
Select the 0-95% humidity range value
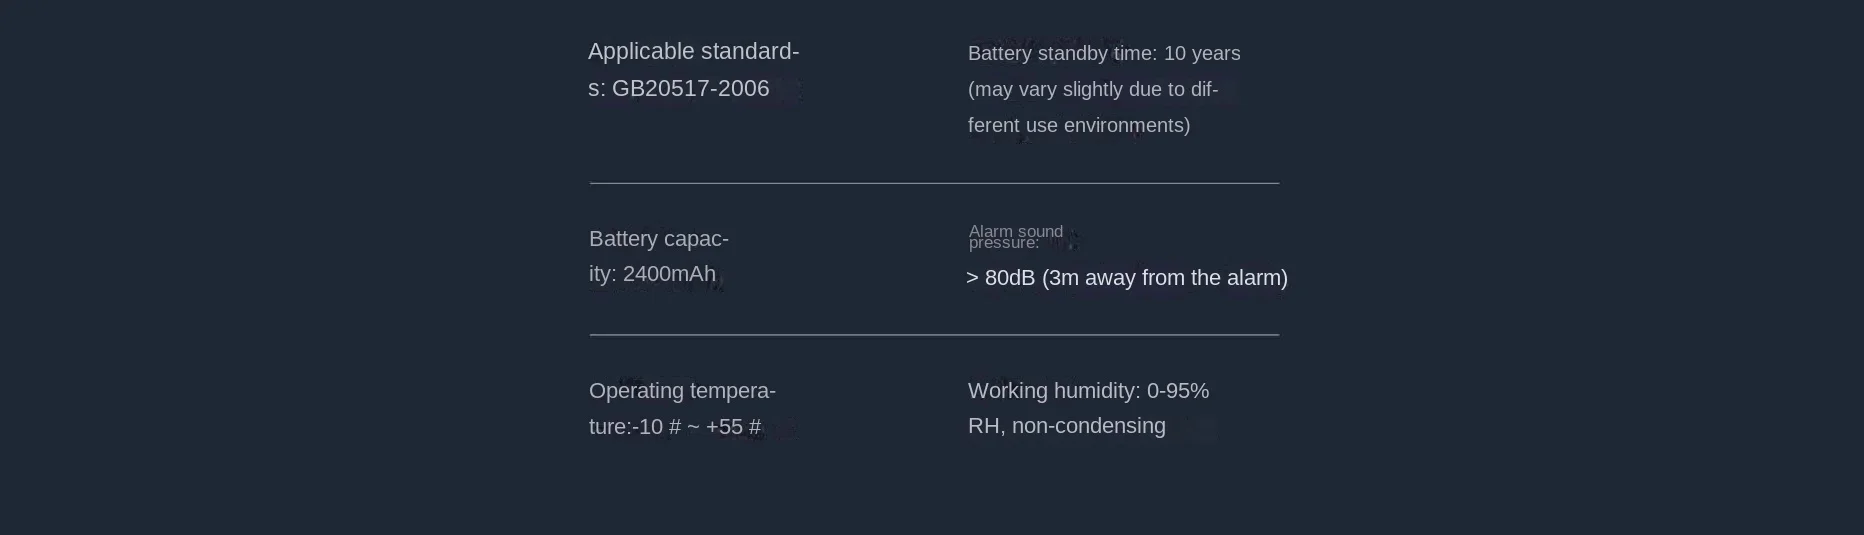point(1178,391)
